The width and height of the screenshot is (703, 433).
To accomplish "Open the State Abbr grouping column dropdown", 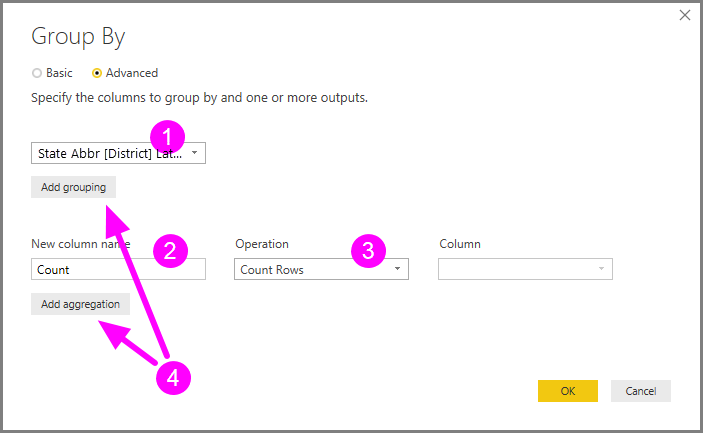I will point(118,153).
